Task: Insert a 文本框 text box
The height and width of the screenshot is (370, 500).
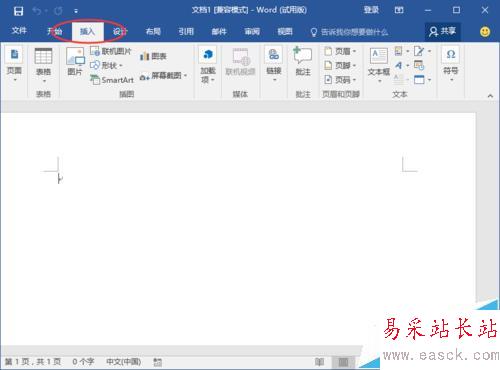Action: tap(379, 65)
